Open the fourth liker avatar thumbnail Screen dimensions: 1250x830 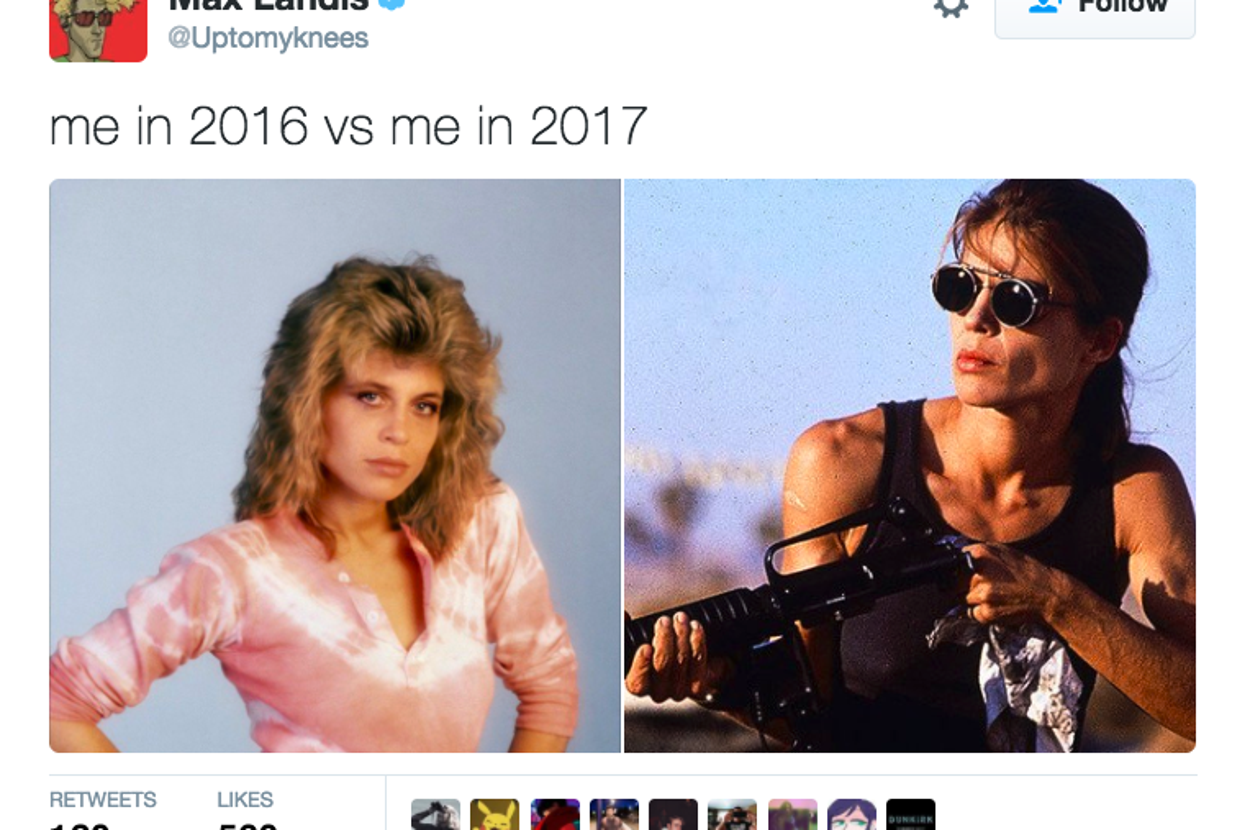tap(614, 814)
